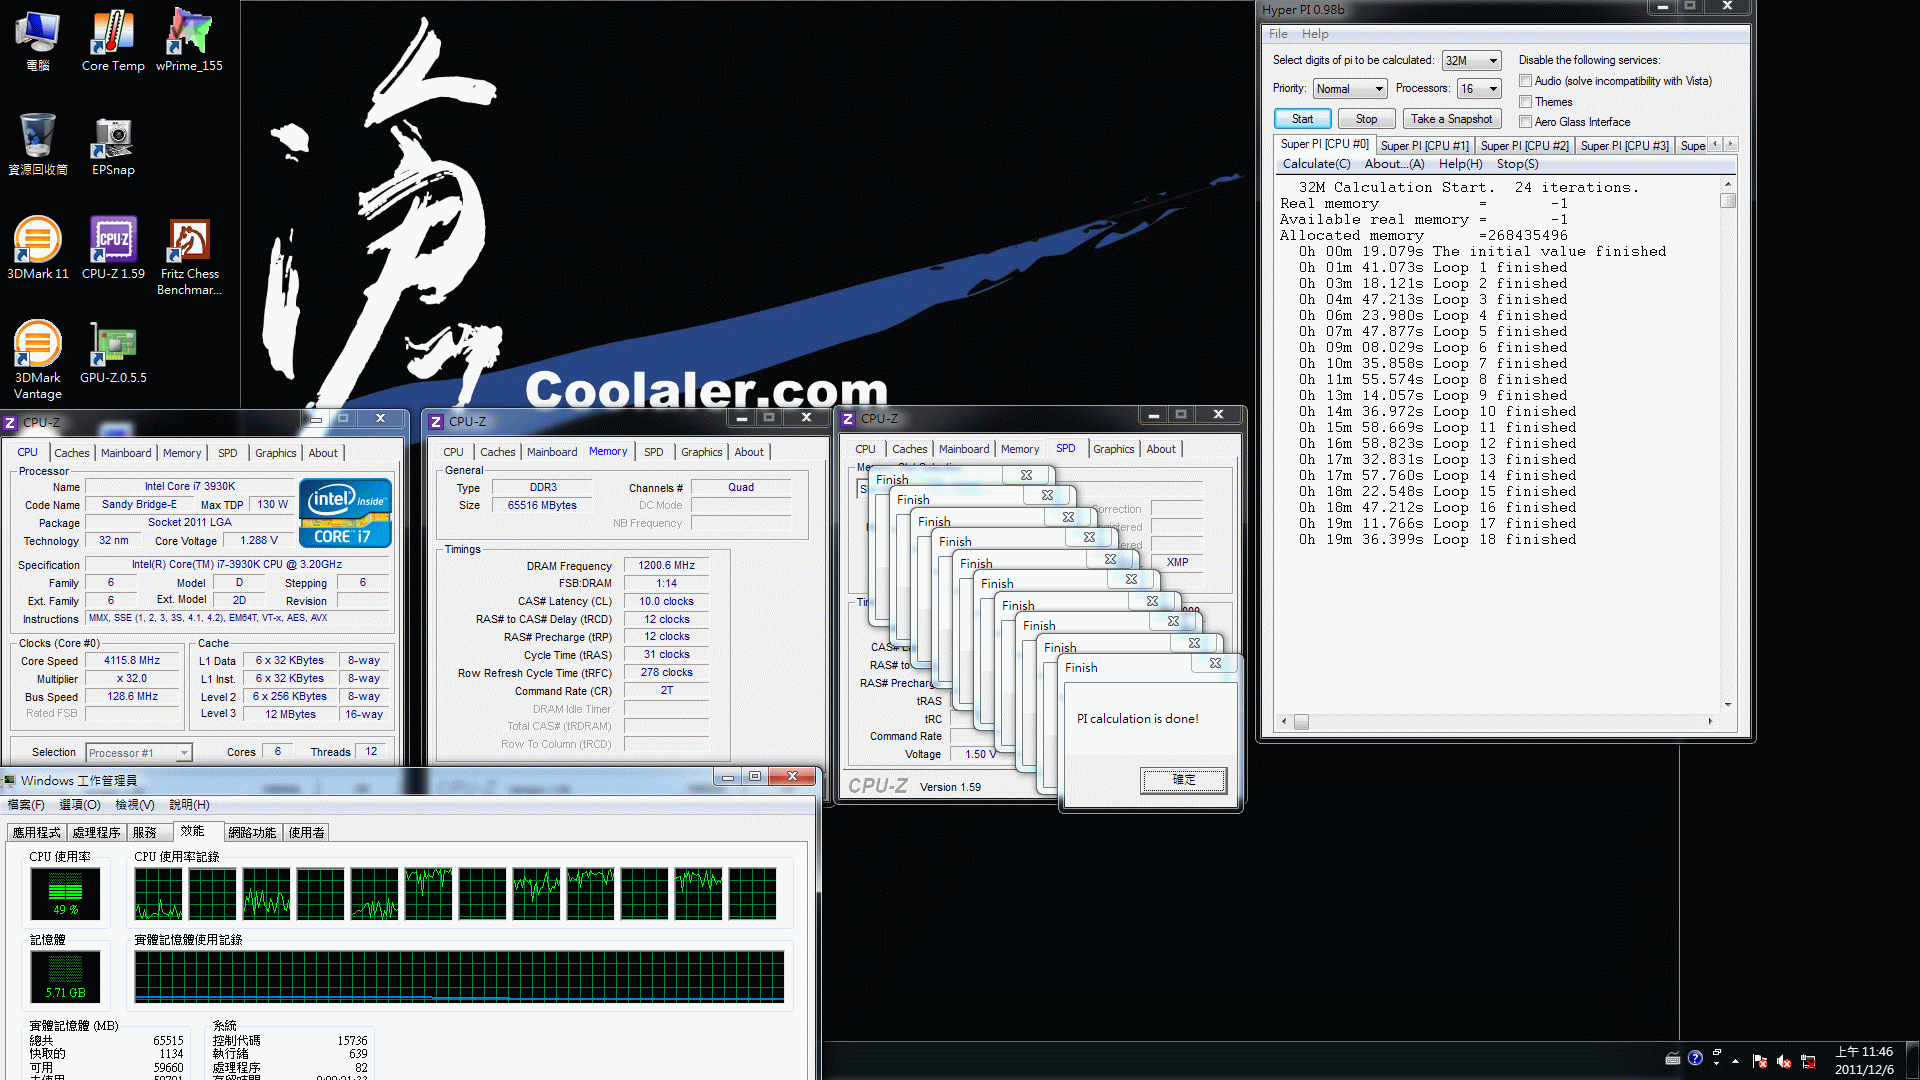The width and height of the screenshot is (1920, 1080).
Task: Click the Core Speed 4115.8 MHz field
Action: pyautogui.click(x=132, y=661)
